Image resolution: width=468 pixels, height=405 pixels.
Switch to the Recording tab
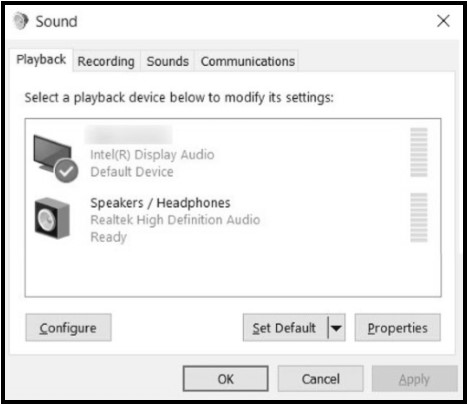tap(106, 61)
